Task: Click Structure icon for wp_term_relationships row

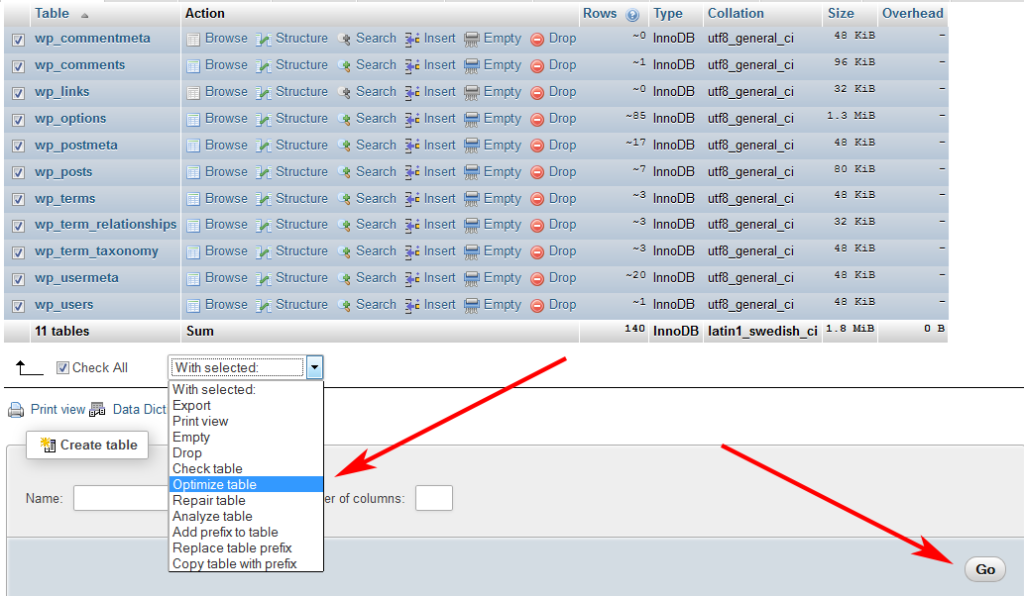Action: point(263,225)
